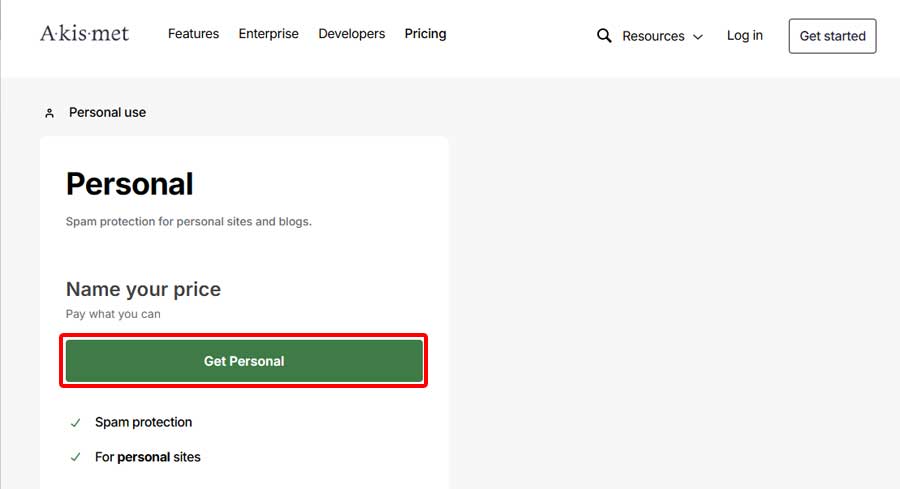Open the Developers nav link
The image size is (900, 489).
click(351, 34)
